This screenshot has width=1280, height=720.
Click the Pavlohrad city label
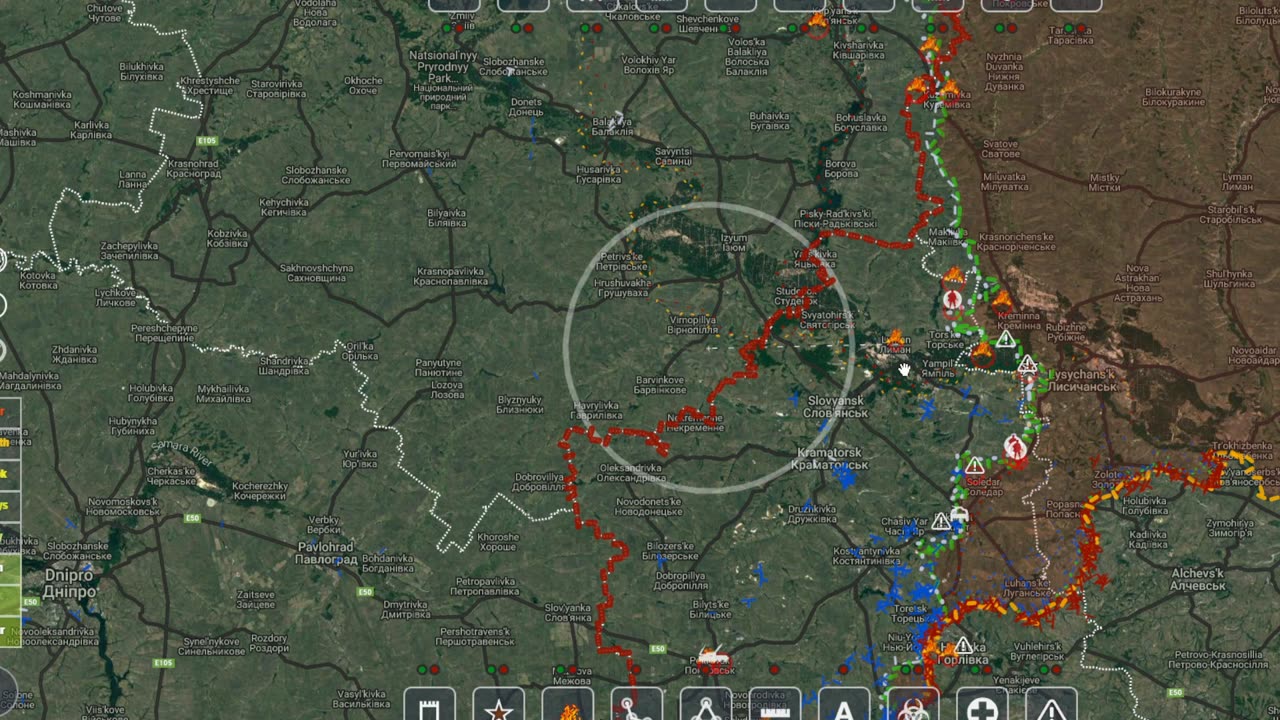point(327,553)
